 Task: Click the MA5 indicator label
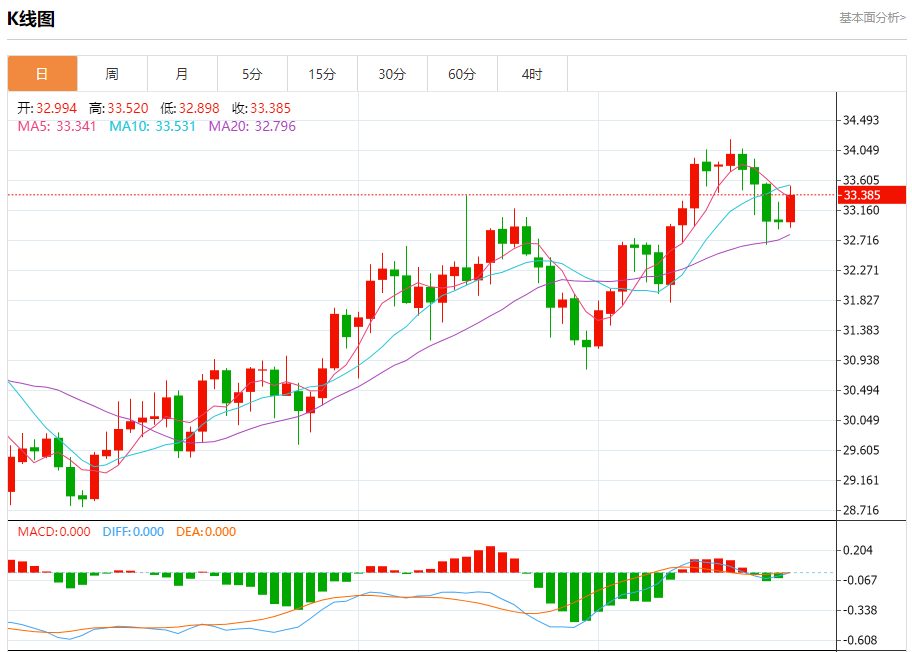click(57, 126)
